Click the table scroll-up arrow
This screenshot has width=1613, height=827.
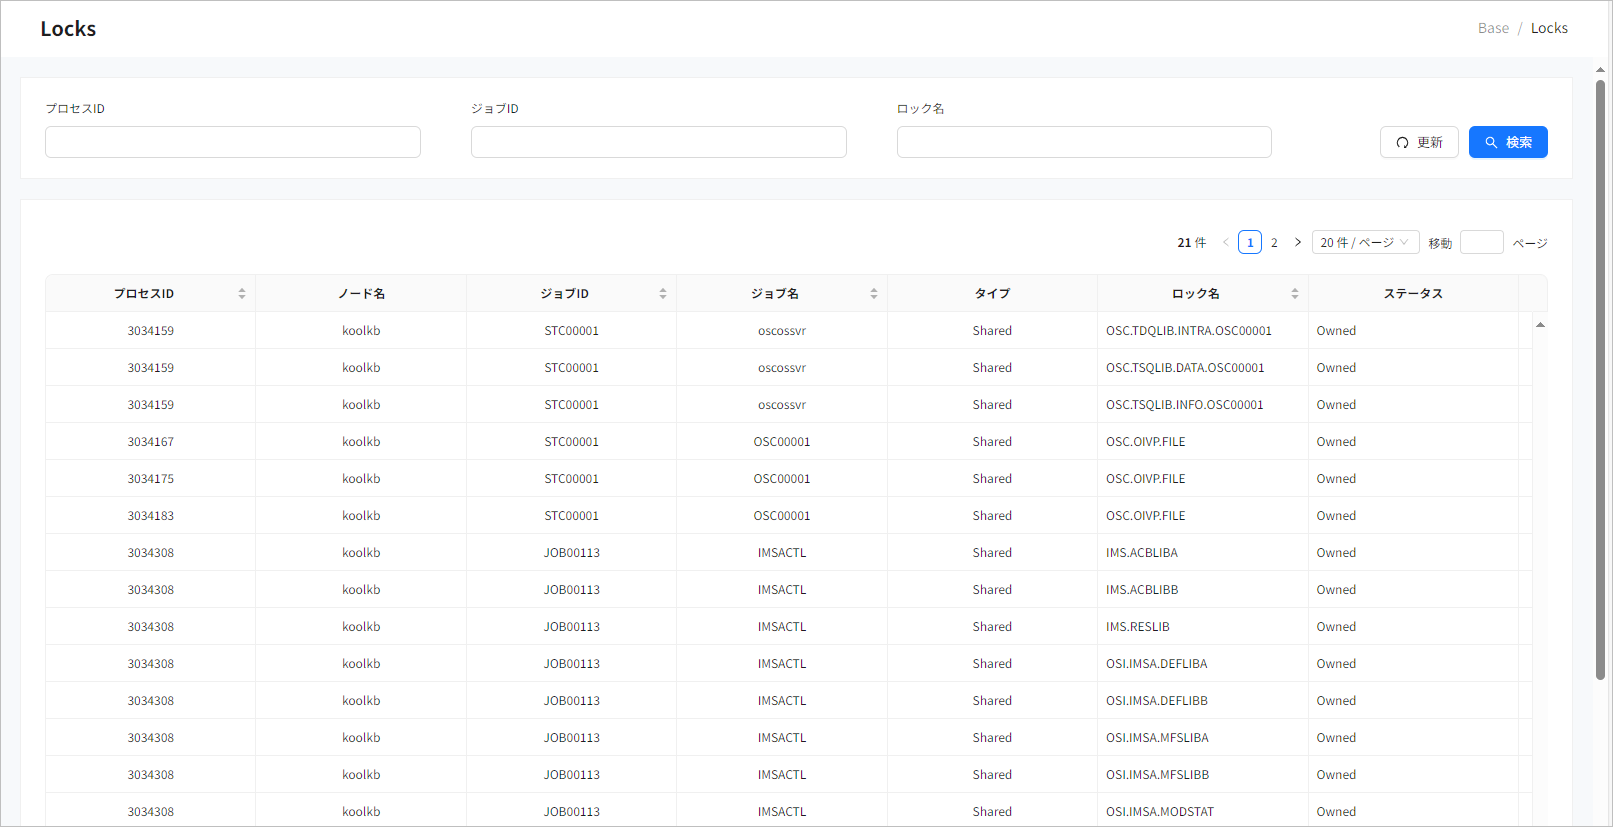tap(1540, 325)
